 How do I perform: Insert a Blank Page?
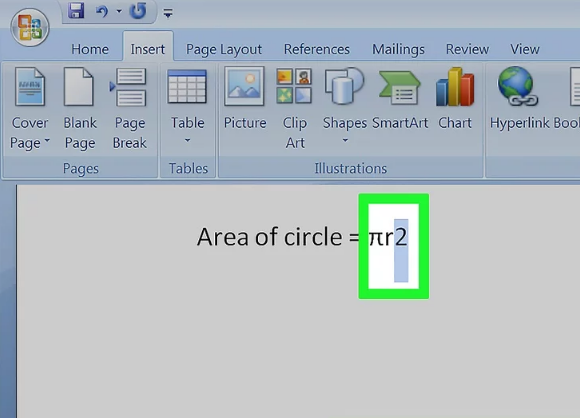tap(80, 109)
